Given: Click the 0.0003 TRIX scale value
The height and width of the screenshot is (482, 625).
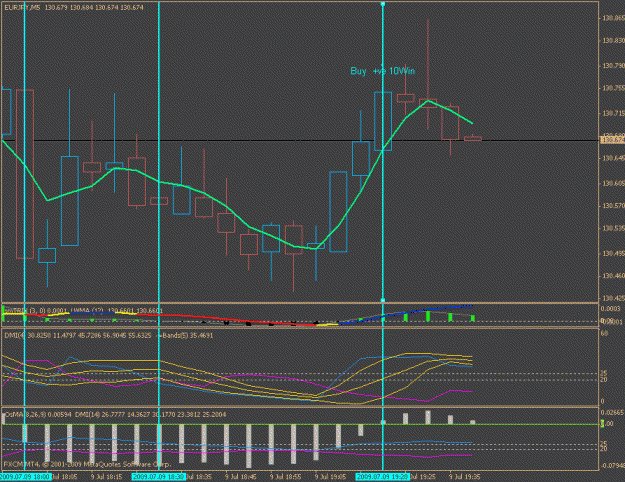Looking at the screenshot, I should [x=611, y=309].
